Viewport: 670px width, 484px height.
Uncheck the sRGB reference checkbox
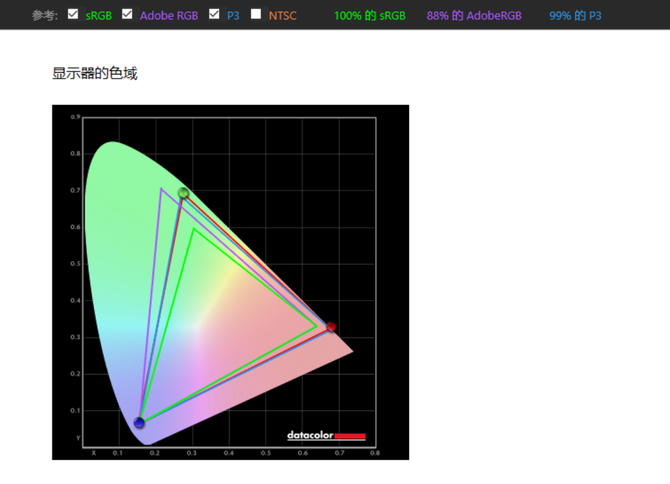point(73,15)
